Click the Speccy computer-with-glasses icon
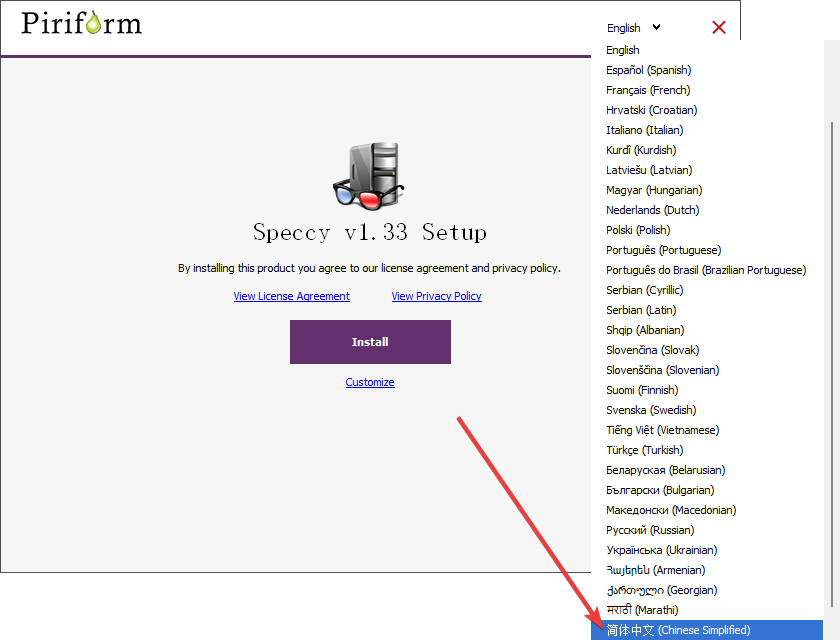 [x=369, y=176]
